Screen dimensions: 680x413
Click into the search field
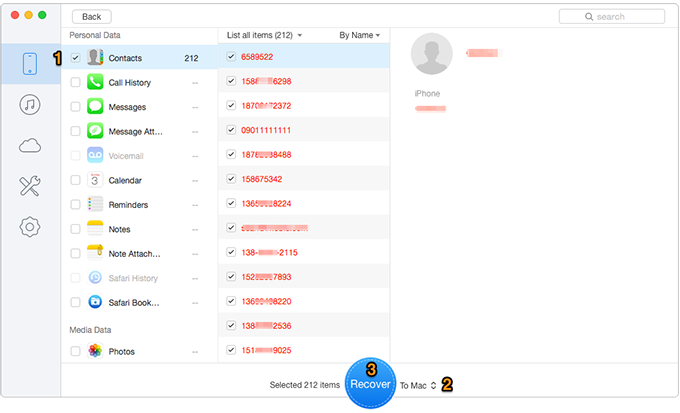pyautogui.click(x=611, y=16)
